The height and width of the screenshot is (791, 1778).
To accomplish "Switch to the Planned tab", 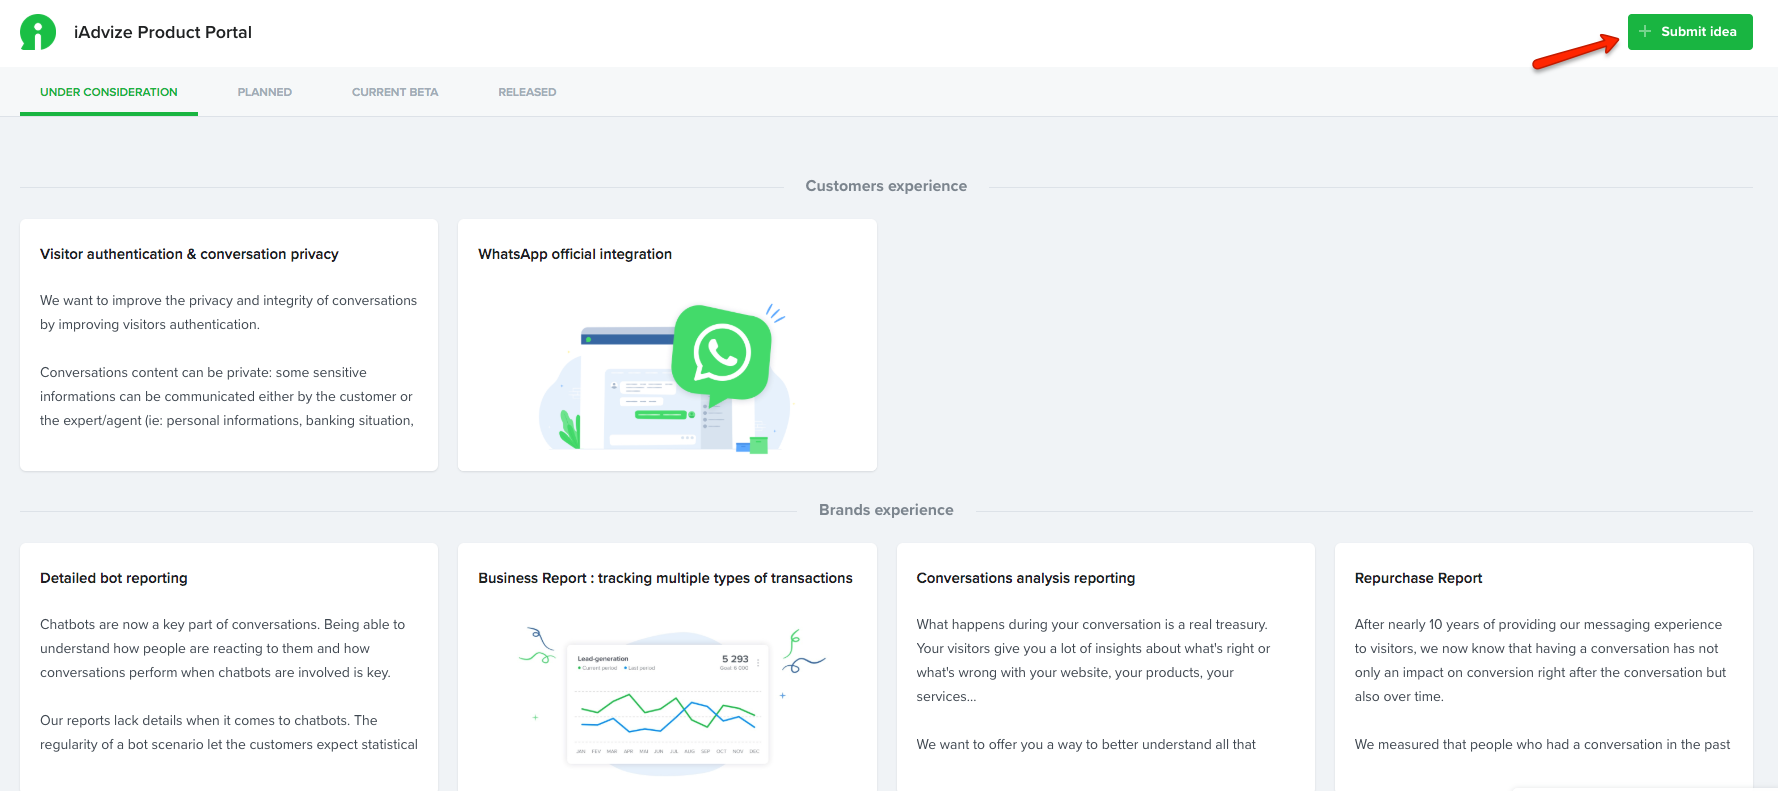I will tap(265, 92).
